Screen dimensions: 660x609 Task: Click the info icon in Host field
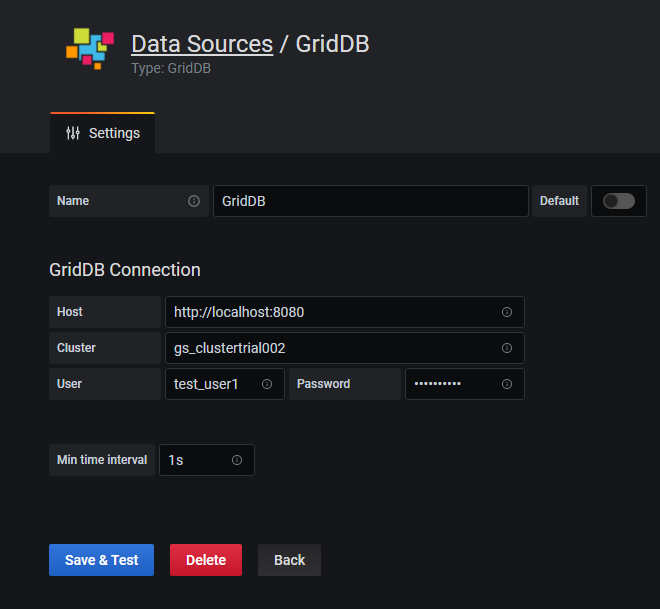pos(506,312)
